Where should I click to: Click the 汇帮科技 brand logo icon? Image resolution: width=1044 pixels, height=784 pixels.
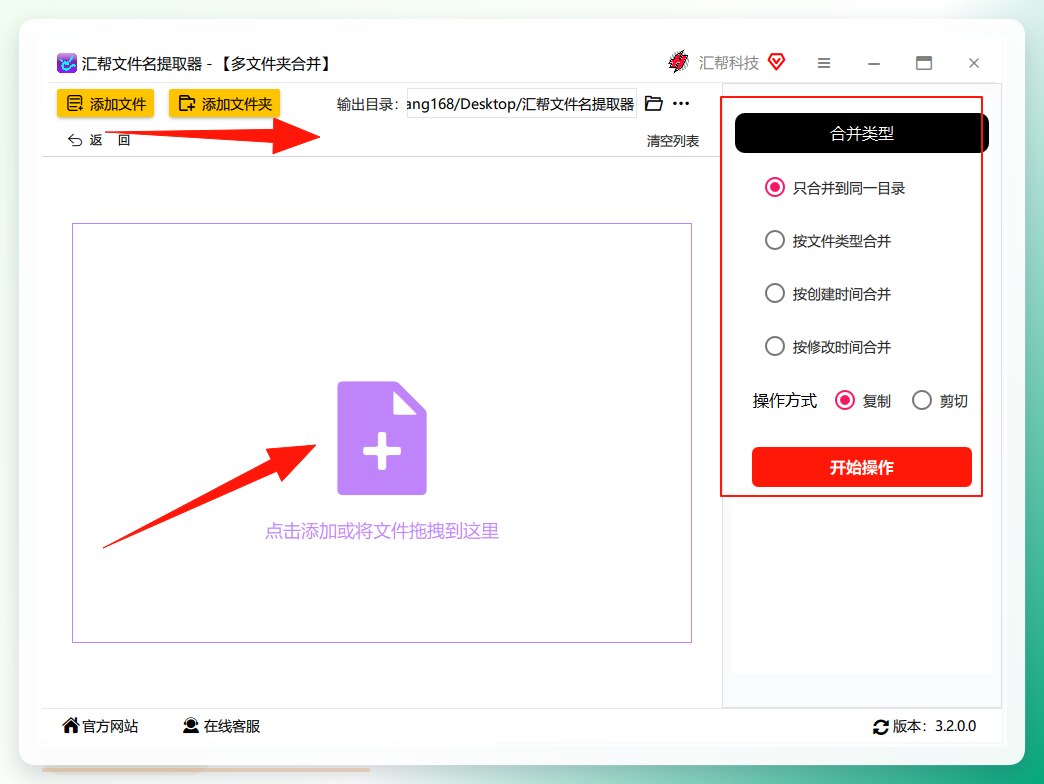click(x=678, y=62)
